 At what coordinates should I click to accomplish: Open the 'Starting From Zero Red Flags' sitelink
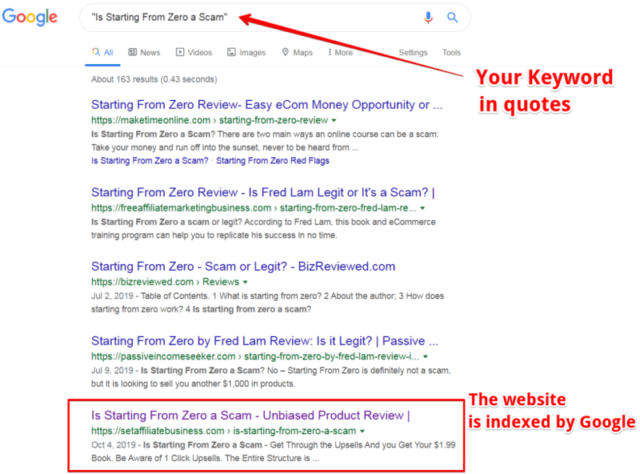273,160
